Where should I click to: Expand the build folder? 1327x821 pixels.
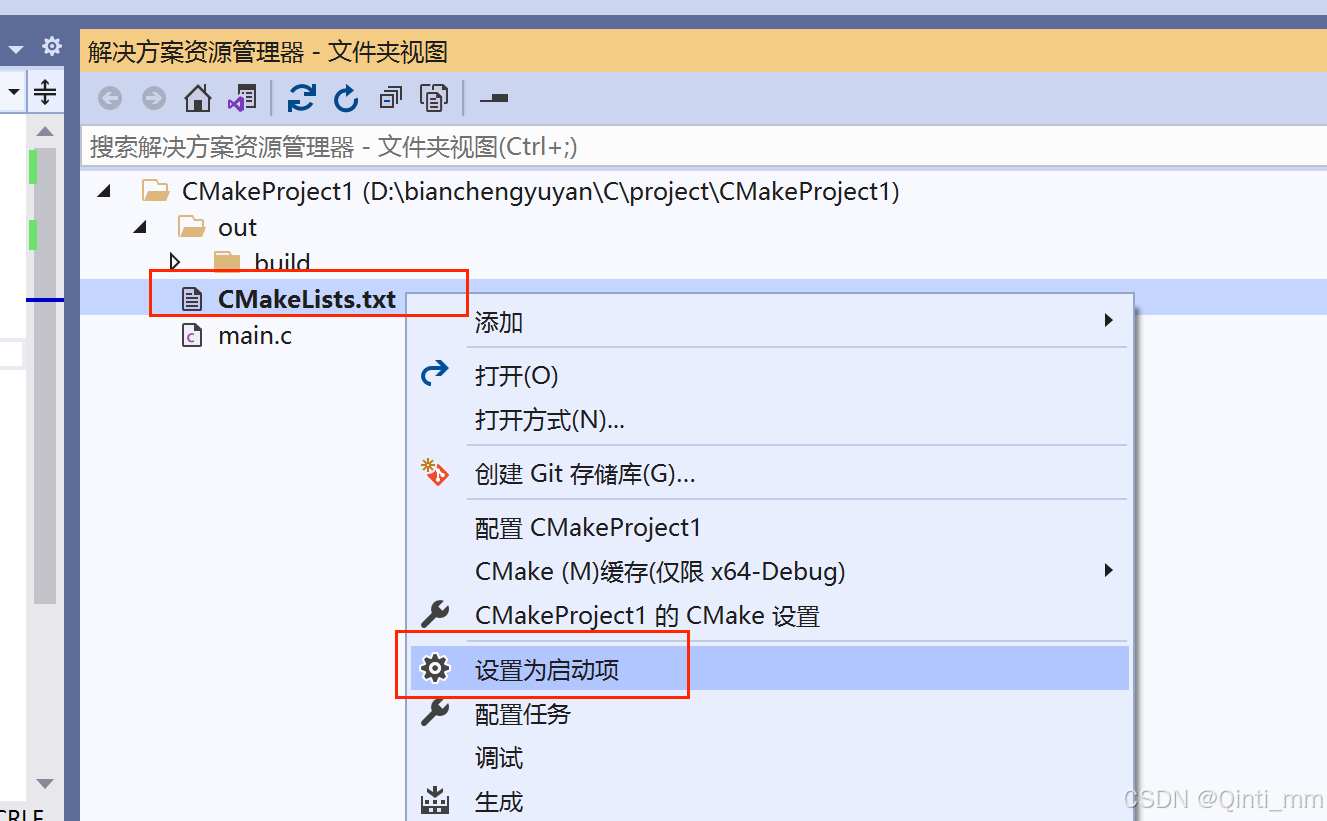tap(177, 262)
